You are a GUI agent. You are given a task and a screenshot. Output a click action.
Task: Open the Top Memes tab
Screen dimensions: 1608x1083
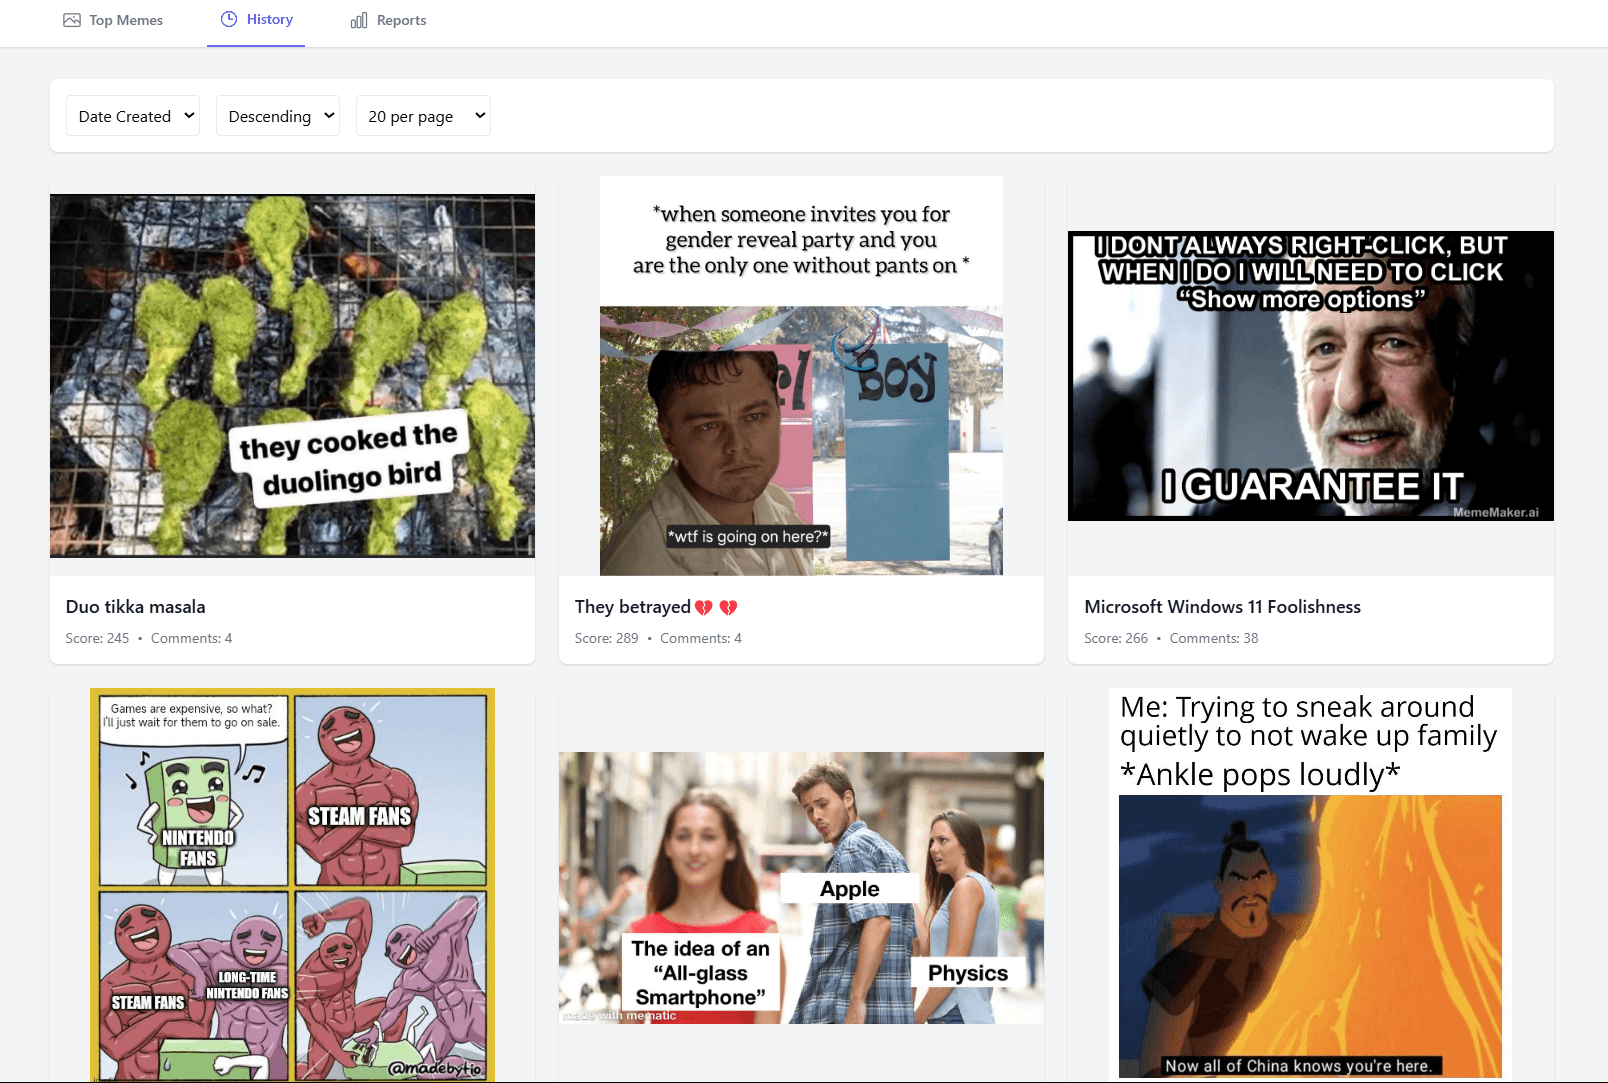coord(125,20)
